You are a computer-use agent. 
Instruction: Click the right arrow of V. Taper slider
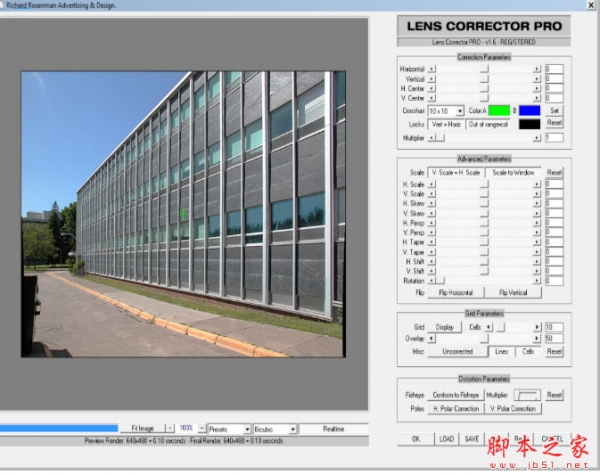point(536,252)
